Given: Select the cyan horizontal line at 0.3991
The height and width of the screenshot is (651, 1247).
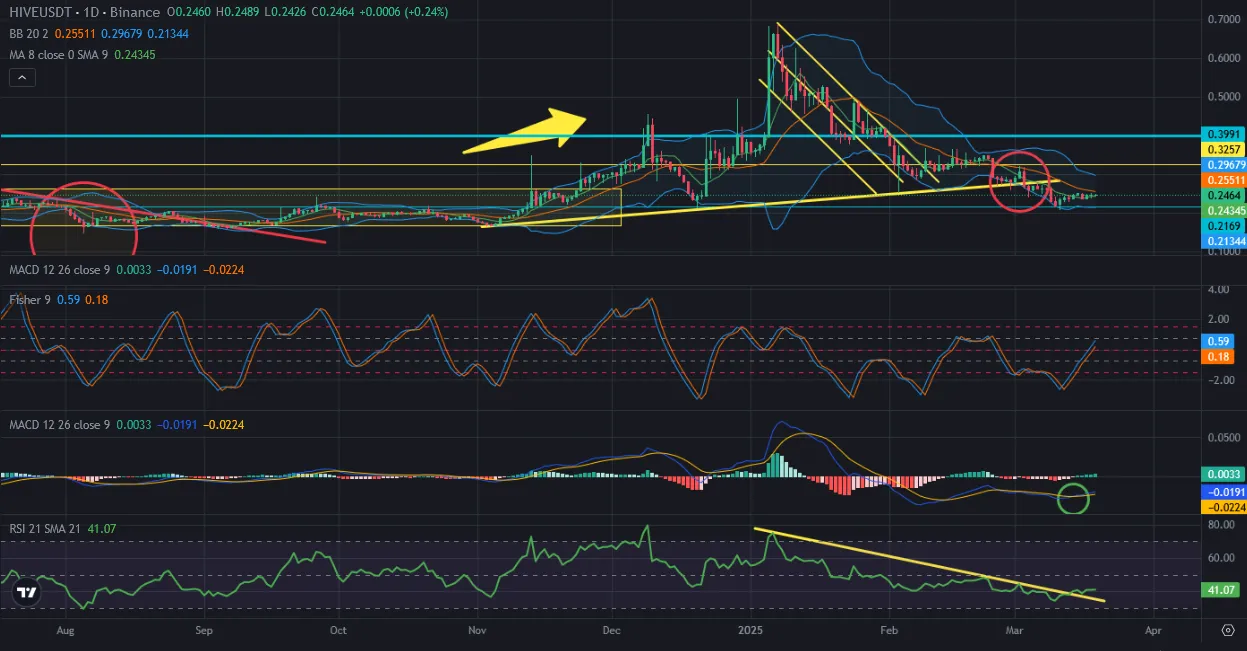Looking at the screenshot, I should tap(598, 135).
